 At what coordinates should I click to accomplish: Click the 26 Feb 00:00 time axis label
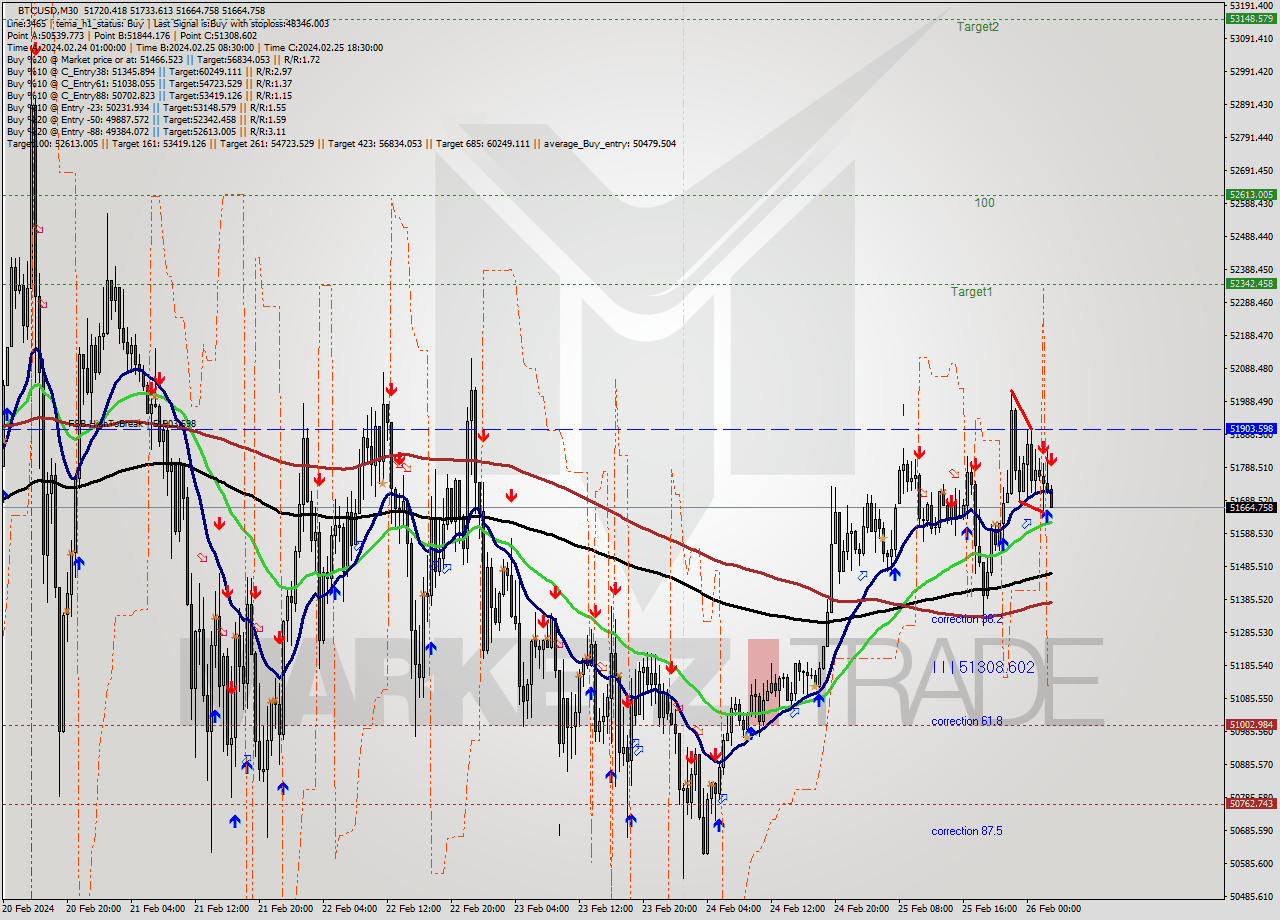click(1052, 908)
